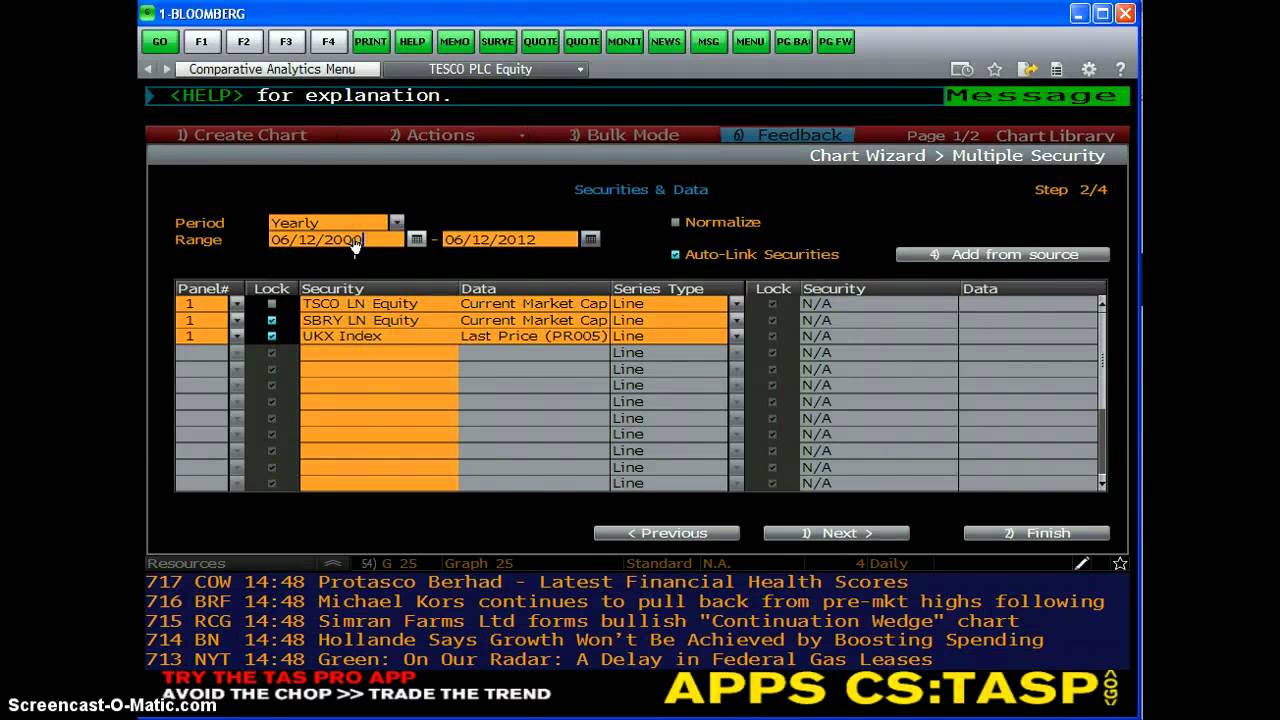
Task: Click the securities table scroll-down arrow
Action: [x=1102, y=484]
